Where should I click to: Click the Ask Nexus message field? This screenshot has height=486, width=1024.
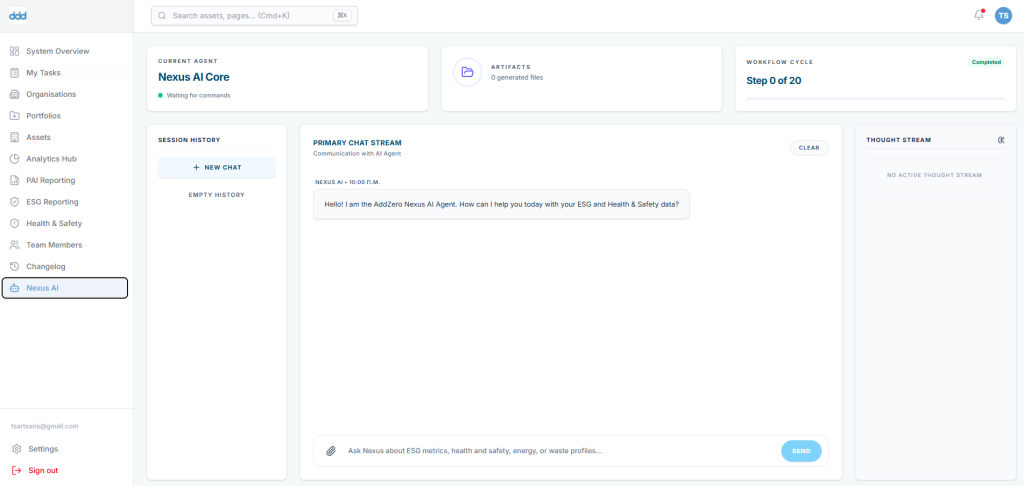coord(558,451)
